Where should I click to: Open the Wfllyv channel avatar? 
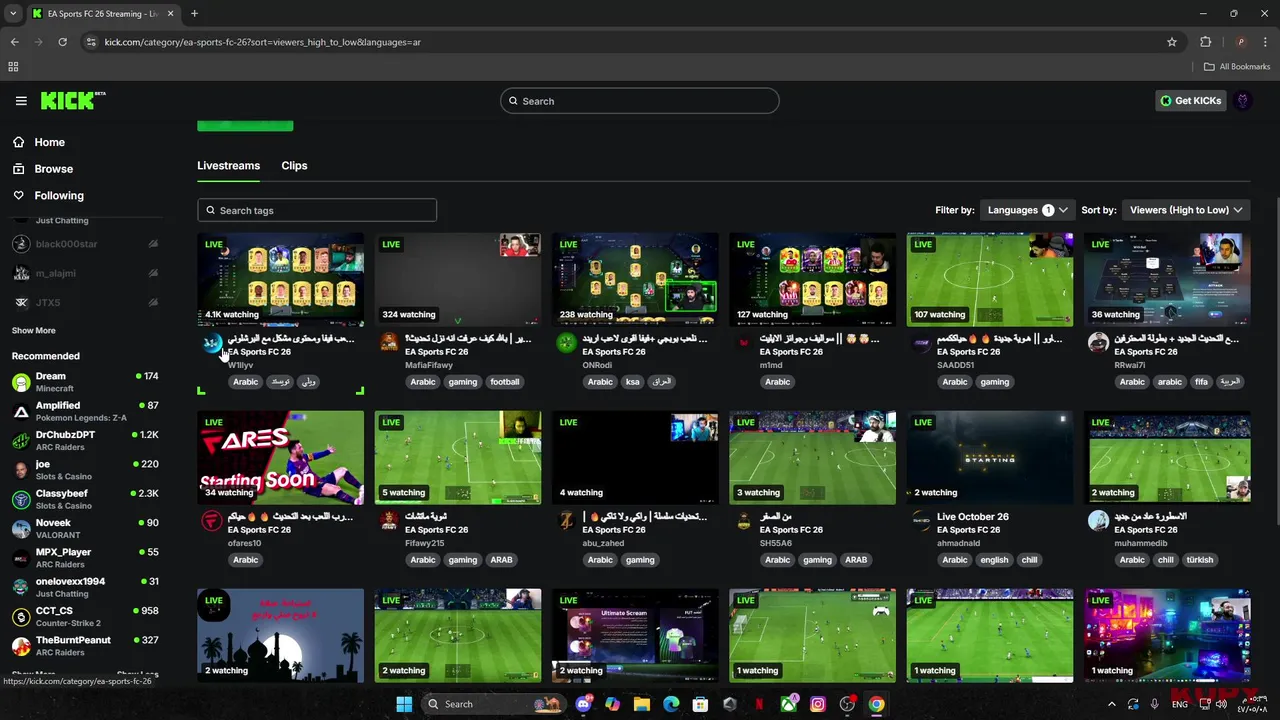click(211, 343)
